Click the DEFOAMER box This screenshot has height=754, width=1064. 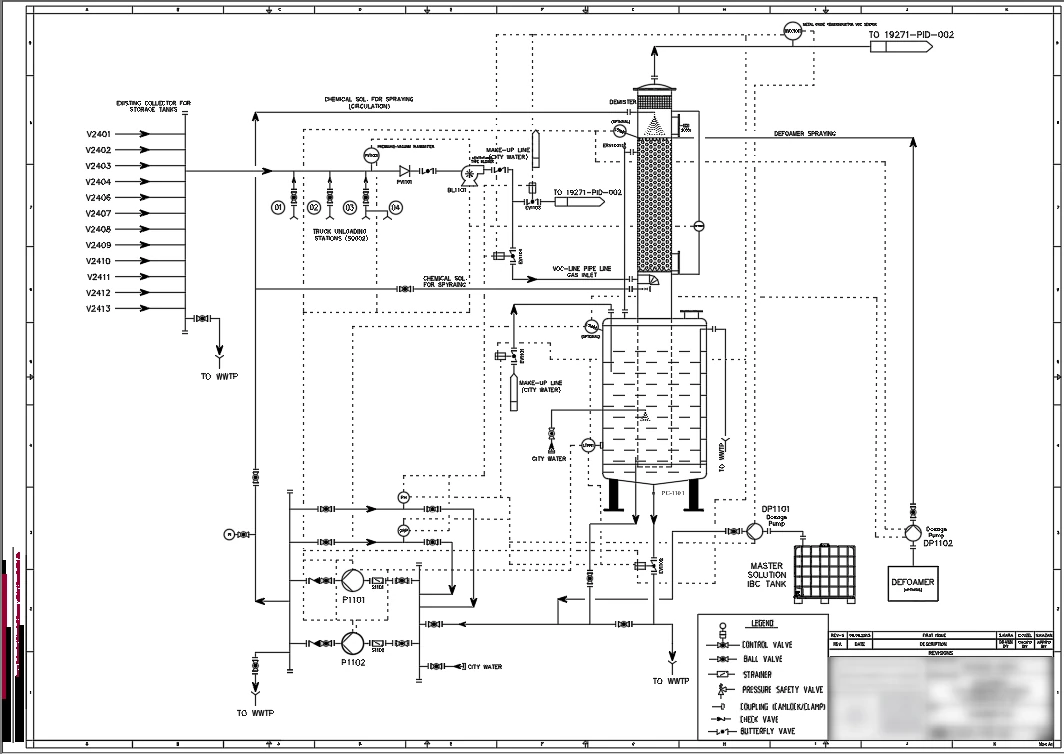(913, 583)
